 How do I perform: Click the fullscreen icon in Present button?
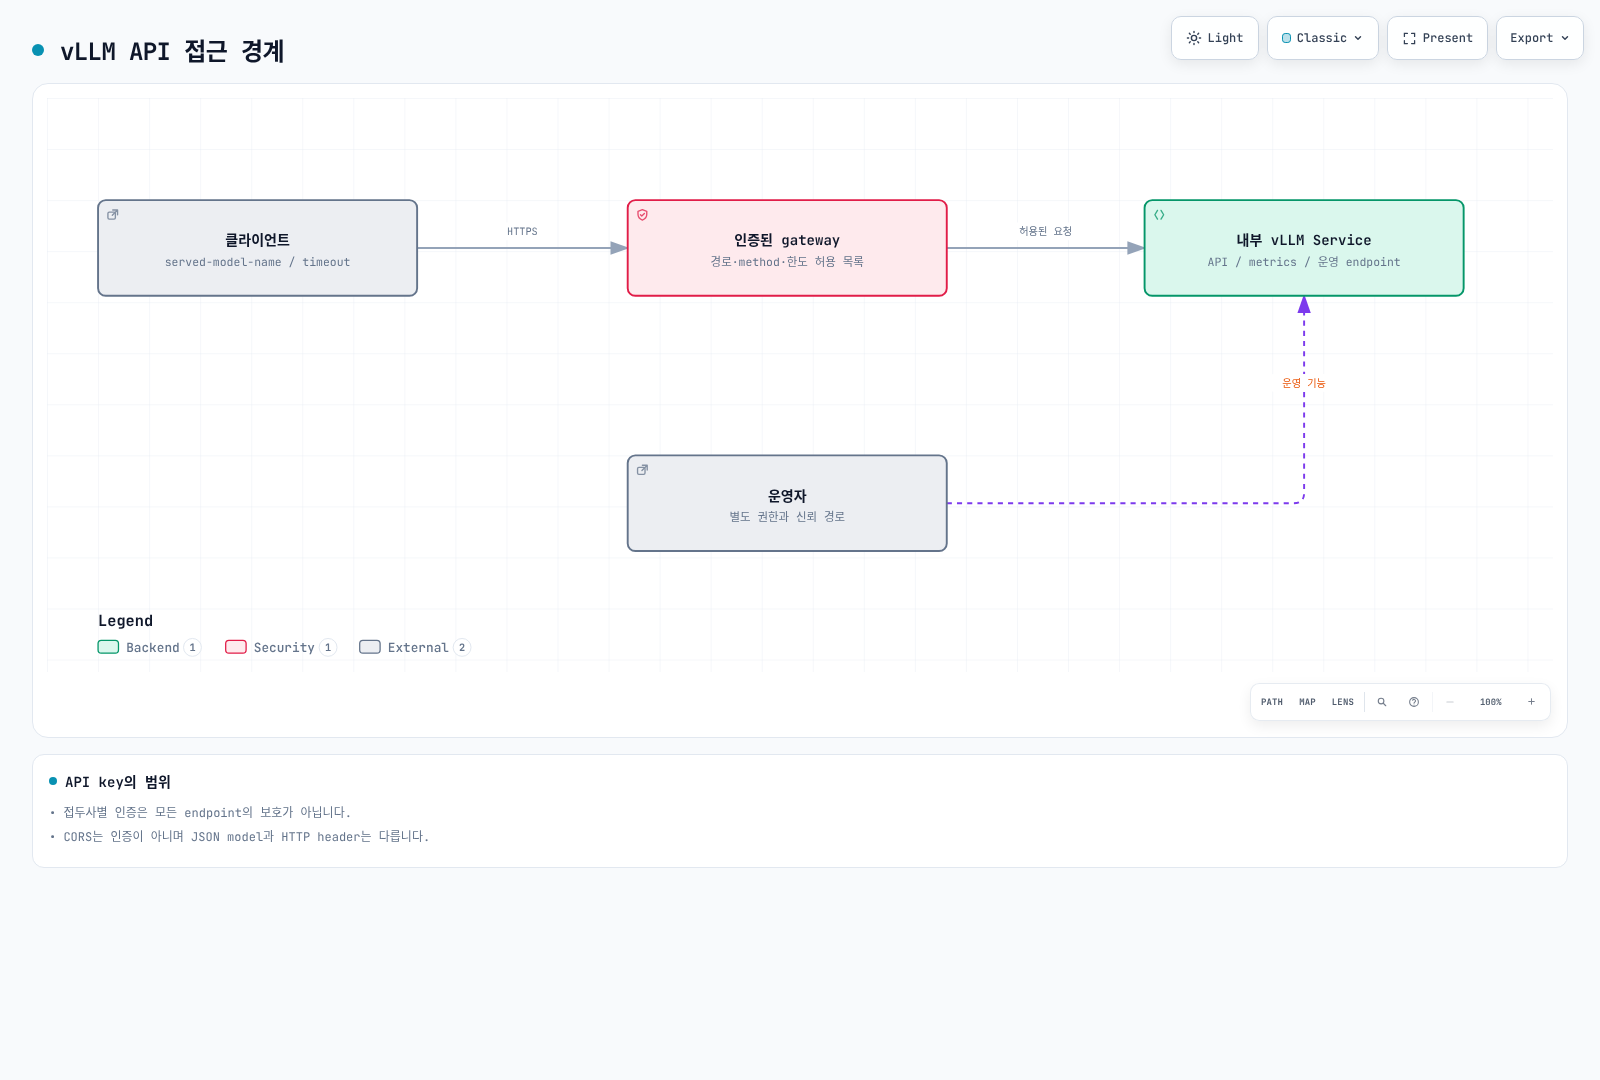pos(1409,38)
